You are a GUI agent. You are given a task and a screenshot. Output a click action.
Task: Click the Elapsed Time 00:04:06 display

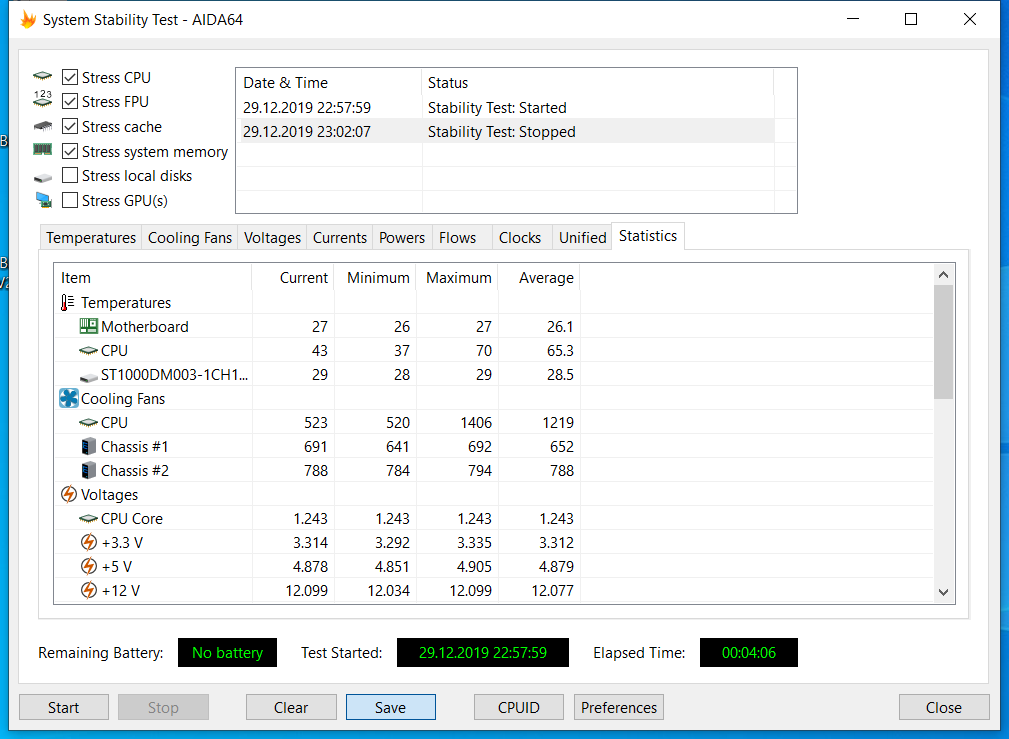[748, 653]
